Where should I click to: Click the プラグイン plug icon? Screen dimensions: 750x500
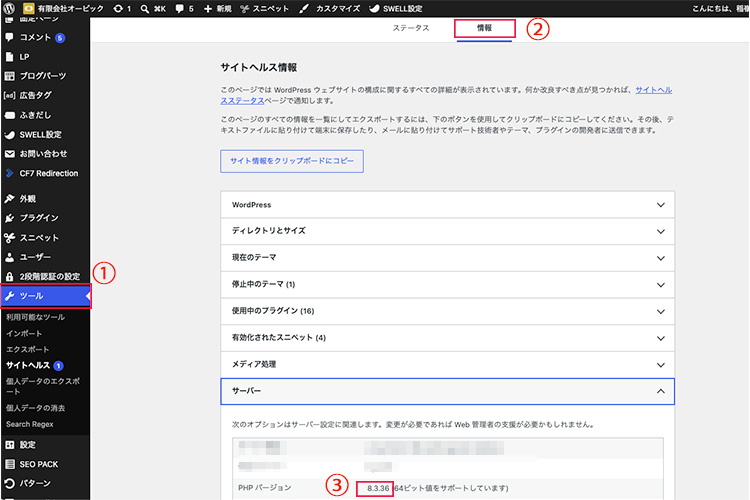click(9, 218)
